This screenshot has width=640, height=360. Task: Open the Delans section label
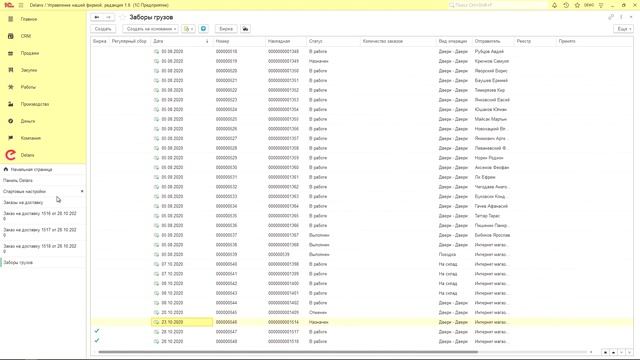27,155
